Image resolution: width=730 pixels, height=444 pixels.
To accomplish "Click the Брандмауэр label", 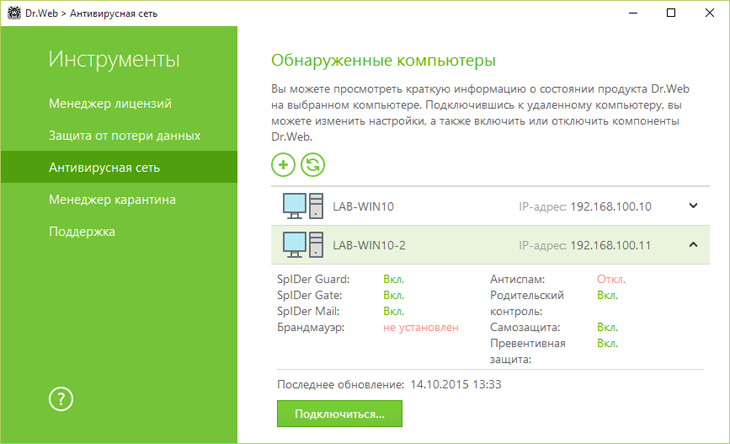I will [x=311, y=327].
